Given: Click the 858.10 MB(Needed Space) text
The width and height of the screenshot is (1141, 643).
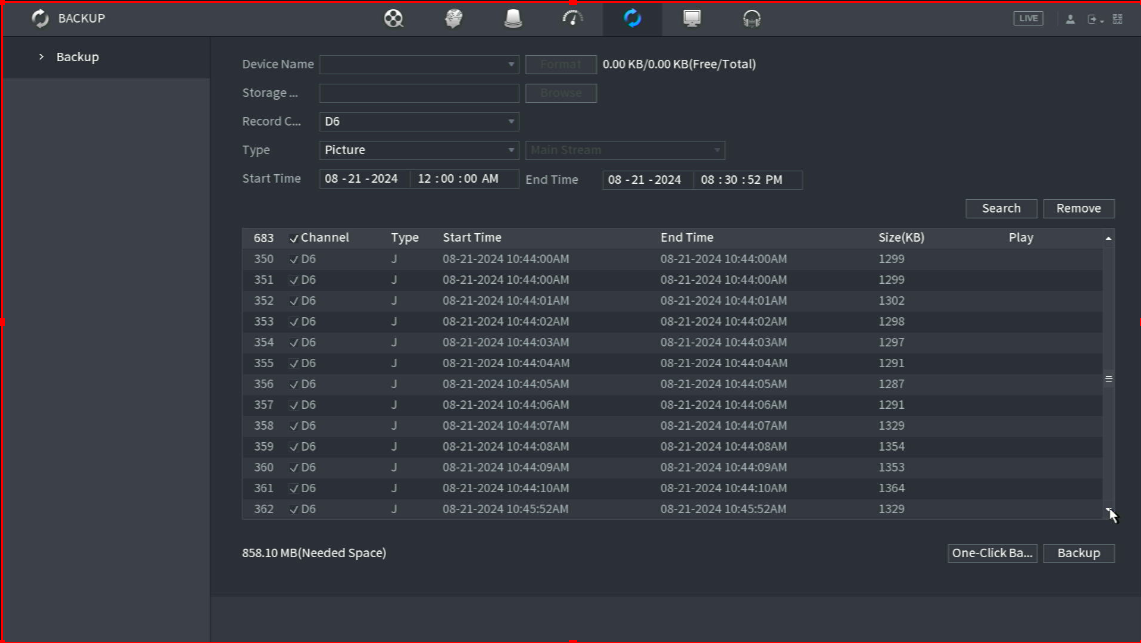Looking at the screenshot, I should (314, 553).
